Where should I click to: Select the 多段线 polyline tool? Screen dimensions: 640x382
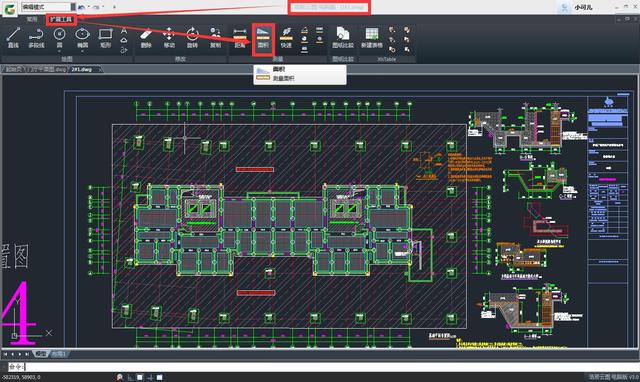[x=36, y=38]
